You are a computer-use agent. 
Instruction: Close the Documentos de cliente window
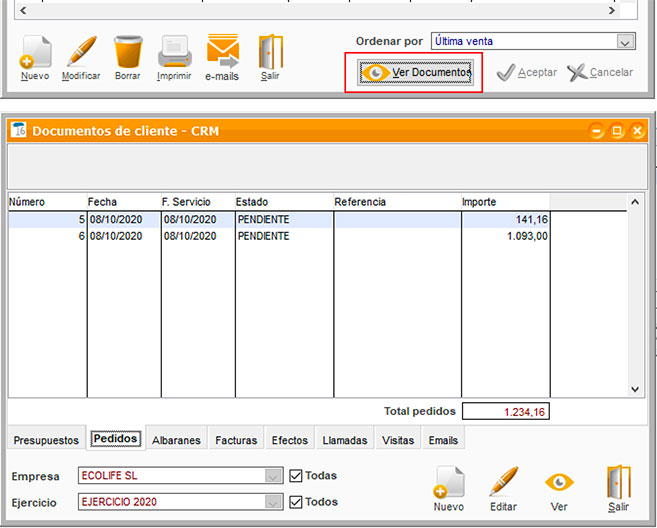click(x=637, y=131)
